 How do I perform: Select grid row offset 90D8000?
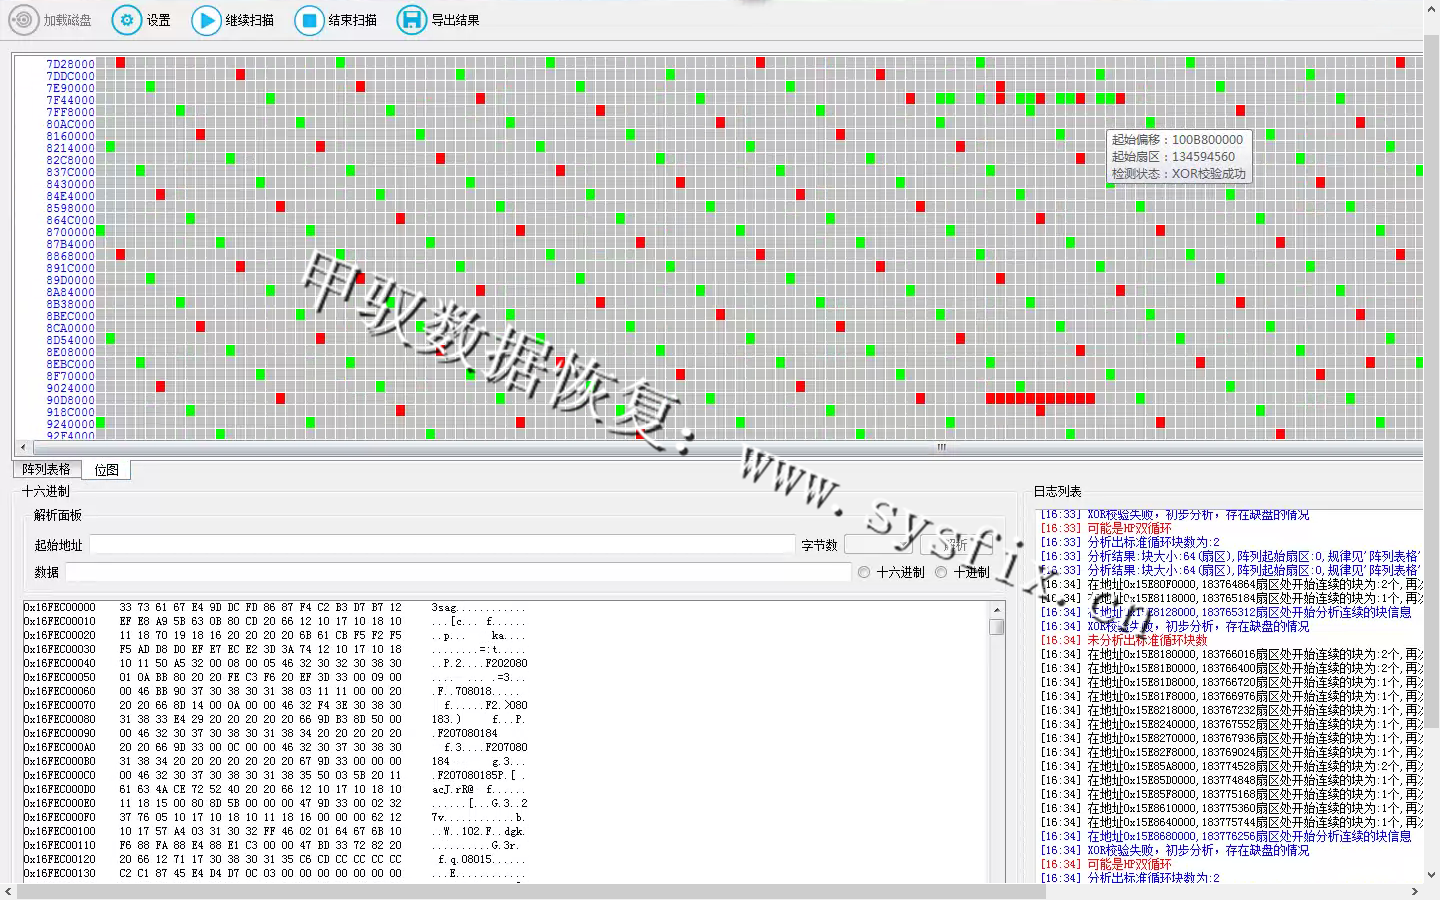pyautogui.click(x=70, y=400)
